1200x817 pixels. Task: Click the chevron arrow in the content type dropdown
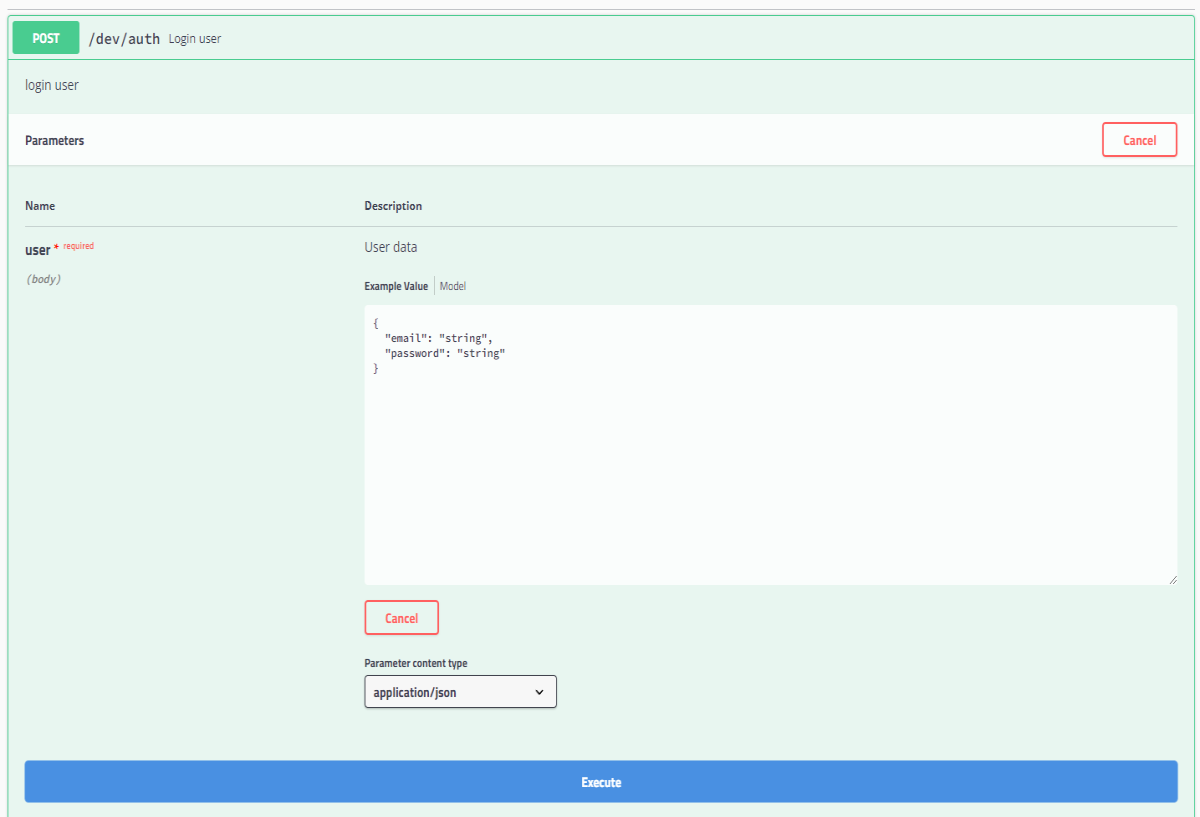539,692
